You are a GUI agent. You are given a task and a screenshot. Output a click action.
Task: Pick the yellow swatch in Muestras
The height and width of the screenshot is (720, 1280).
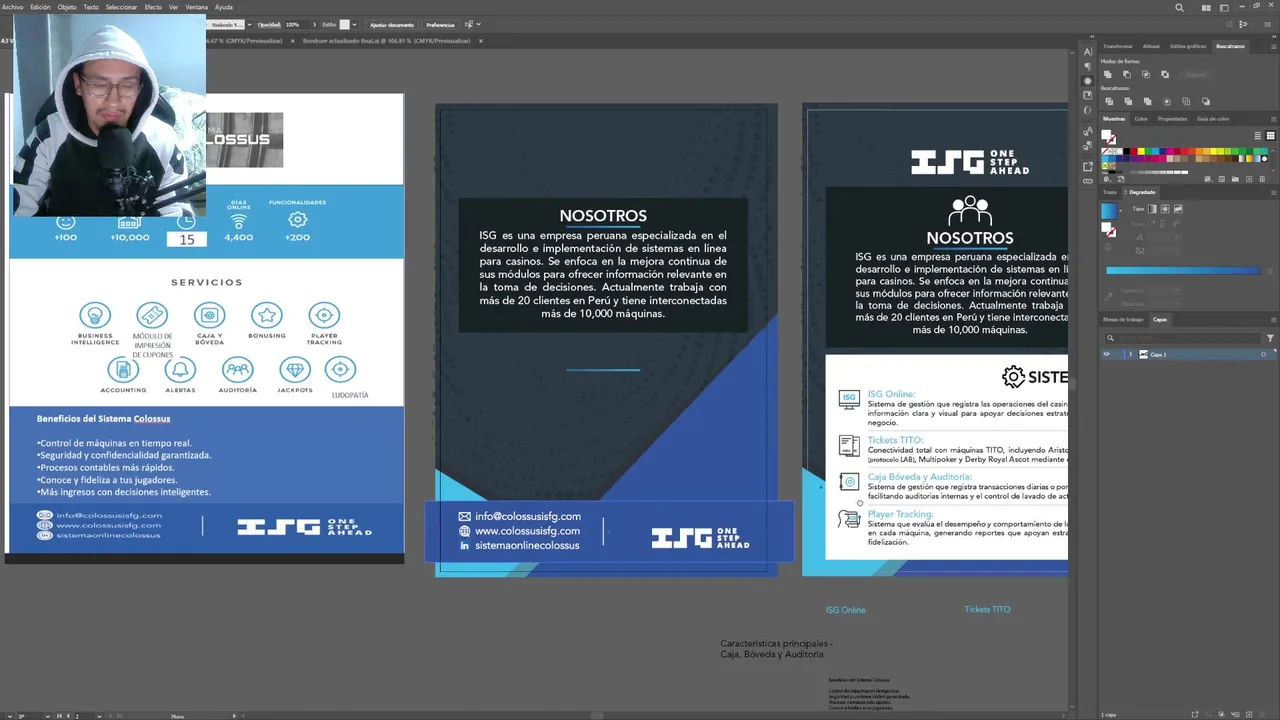[x=1141, y=151]
